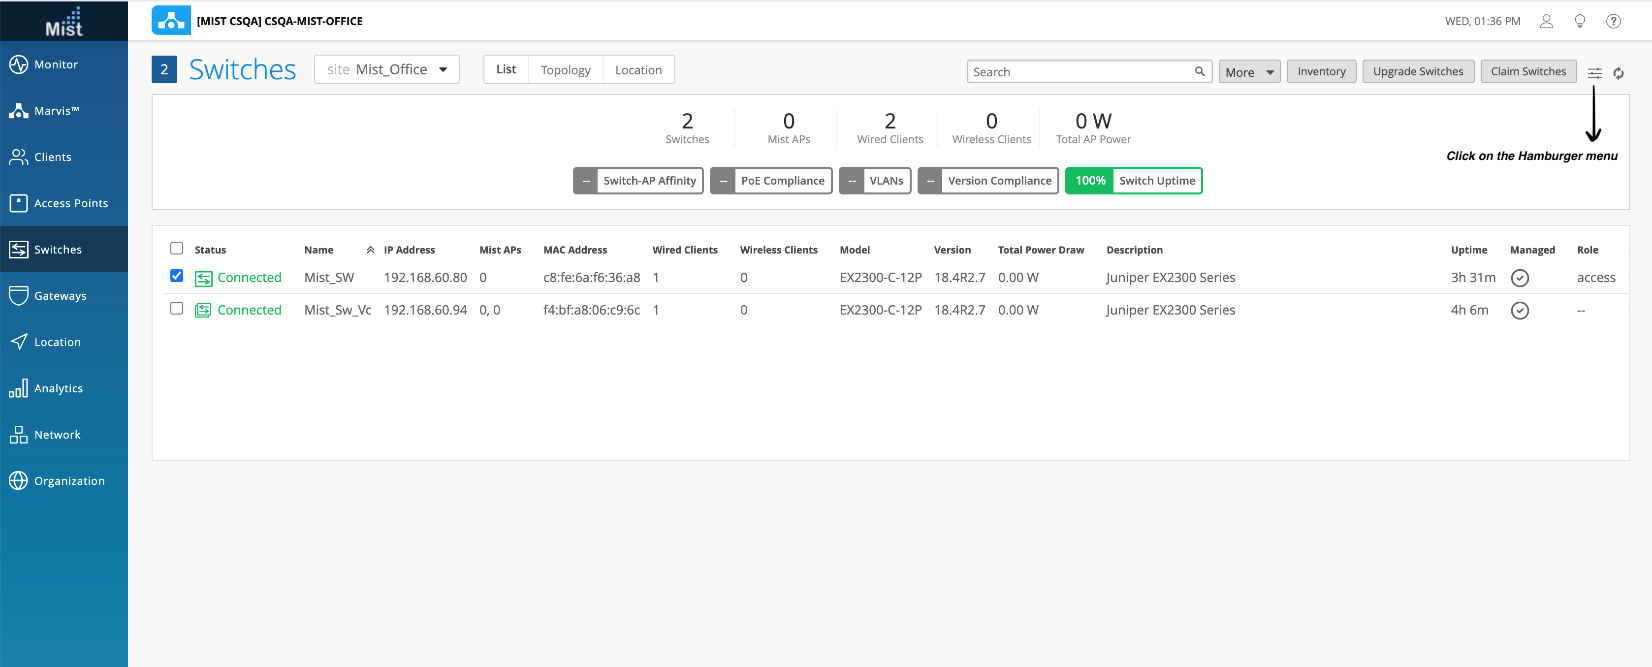
Task: Click the connected status icon for Mist_SW
Action: tap(203, 278)
